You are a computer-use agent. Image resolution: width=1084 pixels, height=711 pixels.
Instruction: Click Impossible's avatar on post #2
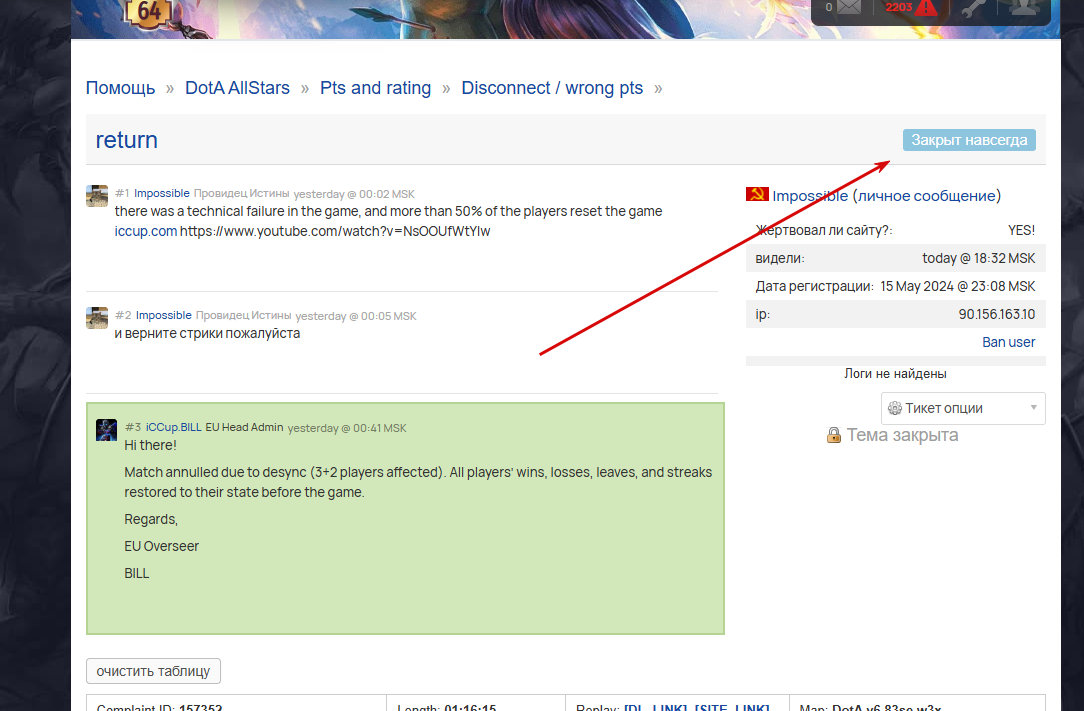pyautogui.click(x=97, y=317)
